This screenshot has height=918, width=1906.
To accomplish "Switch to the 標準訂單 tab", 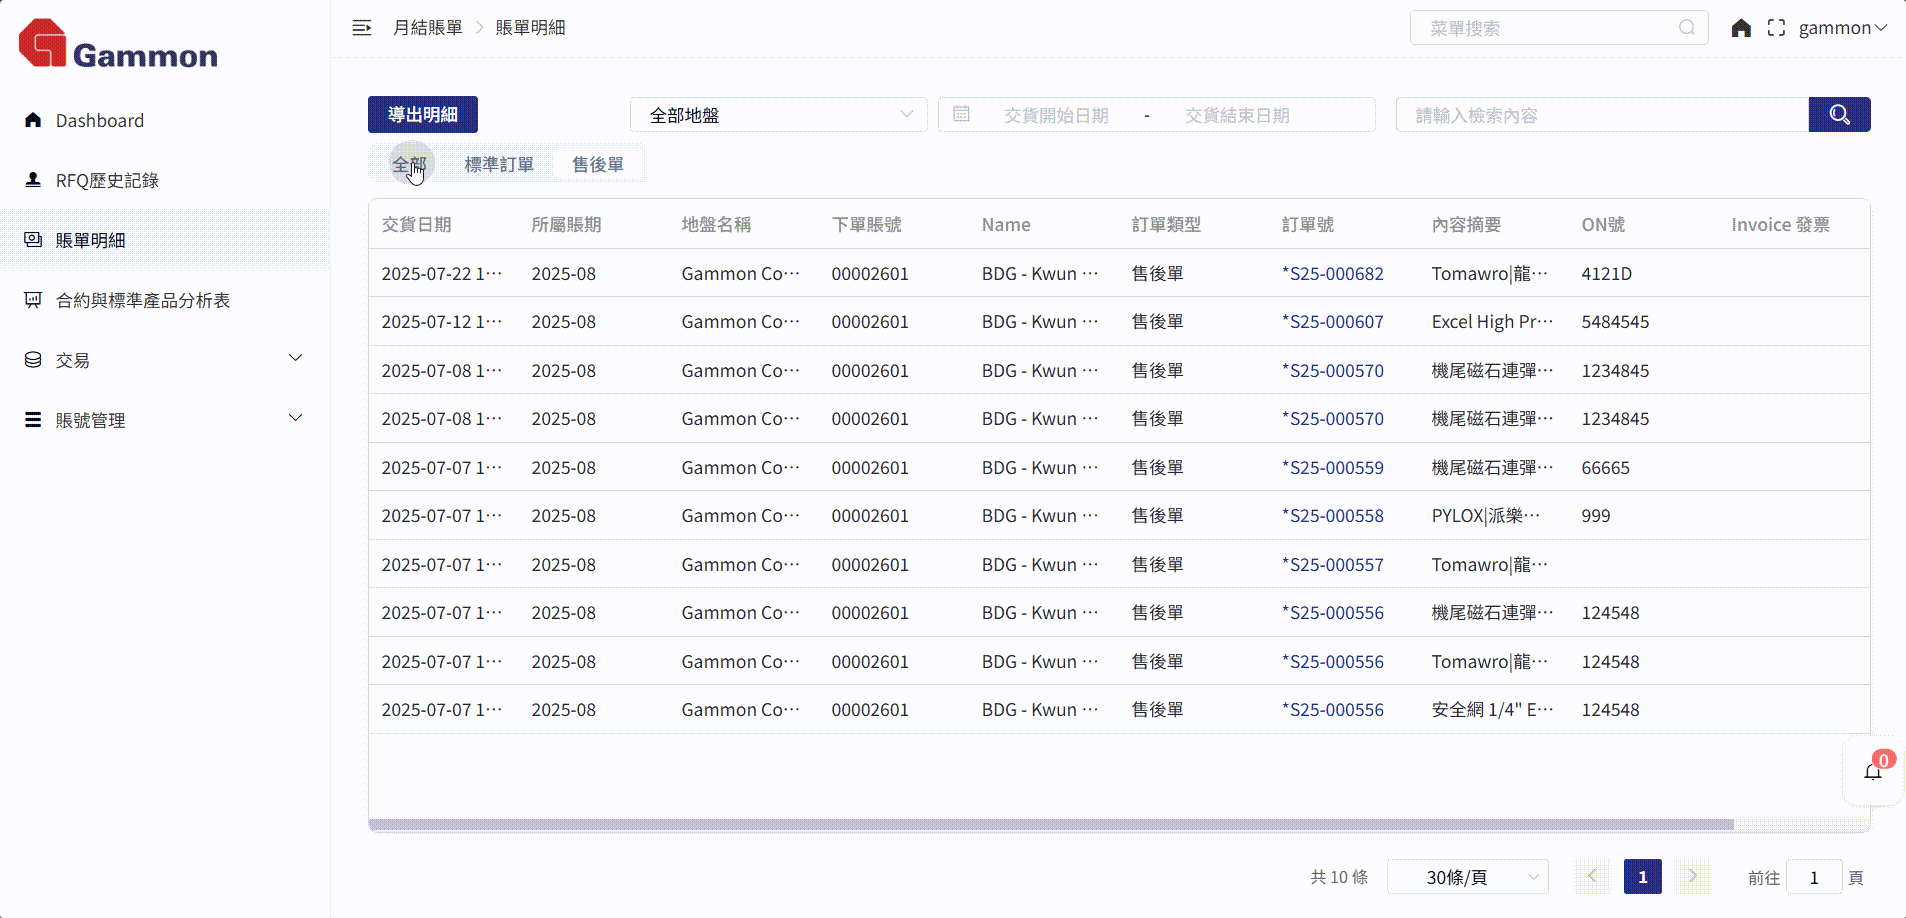I will 499,164.
